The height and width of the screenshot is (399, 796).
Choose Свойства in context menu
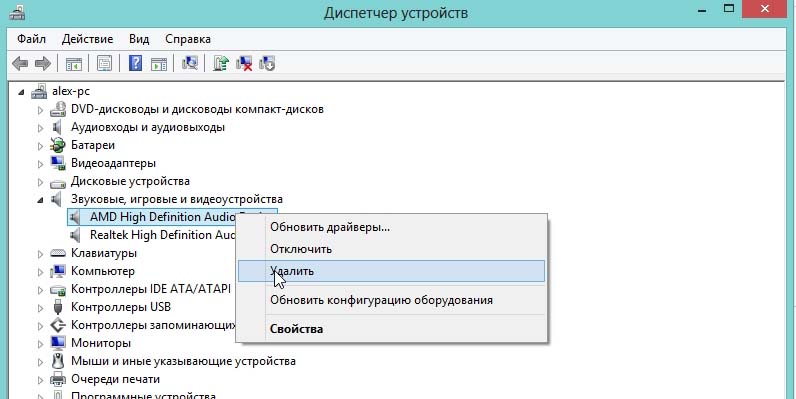point(391,329)
